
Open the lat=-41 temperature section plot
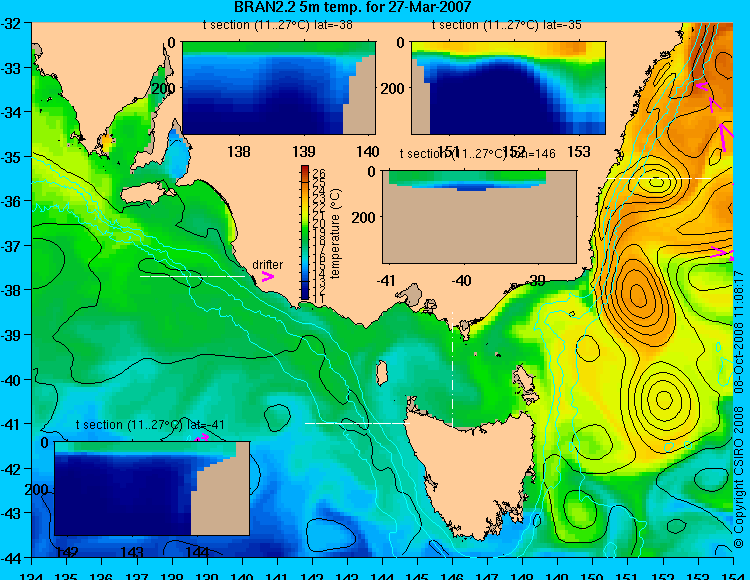pyautogui.click(x=152, y=488)
